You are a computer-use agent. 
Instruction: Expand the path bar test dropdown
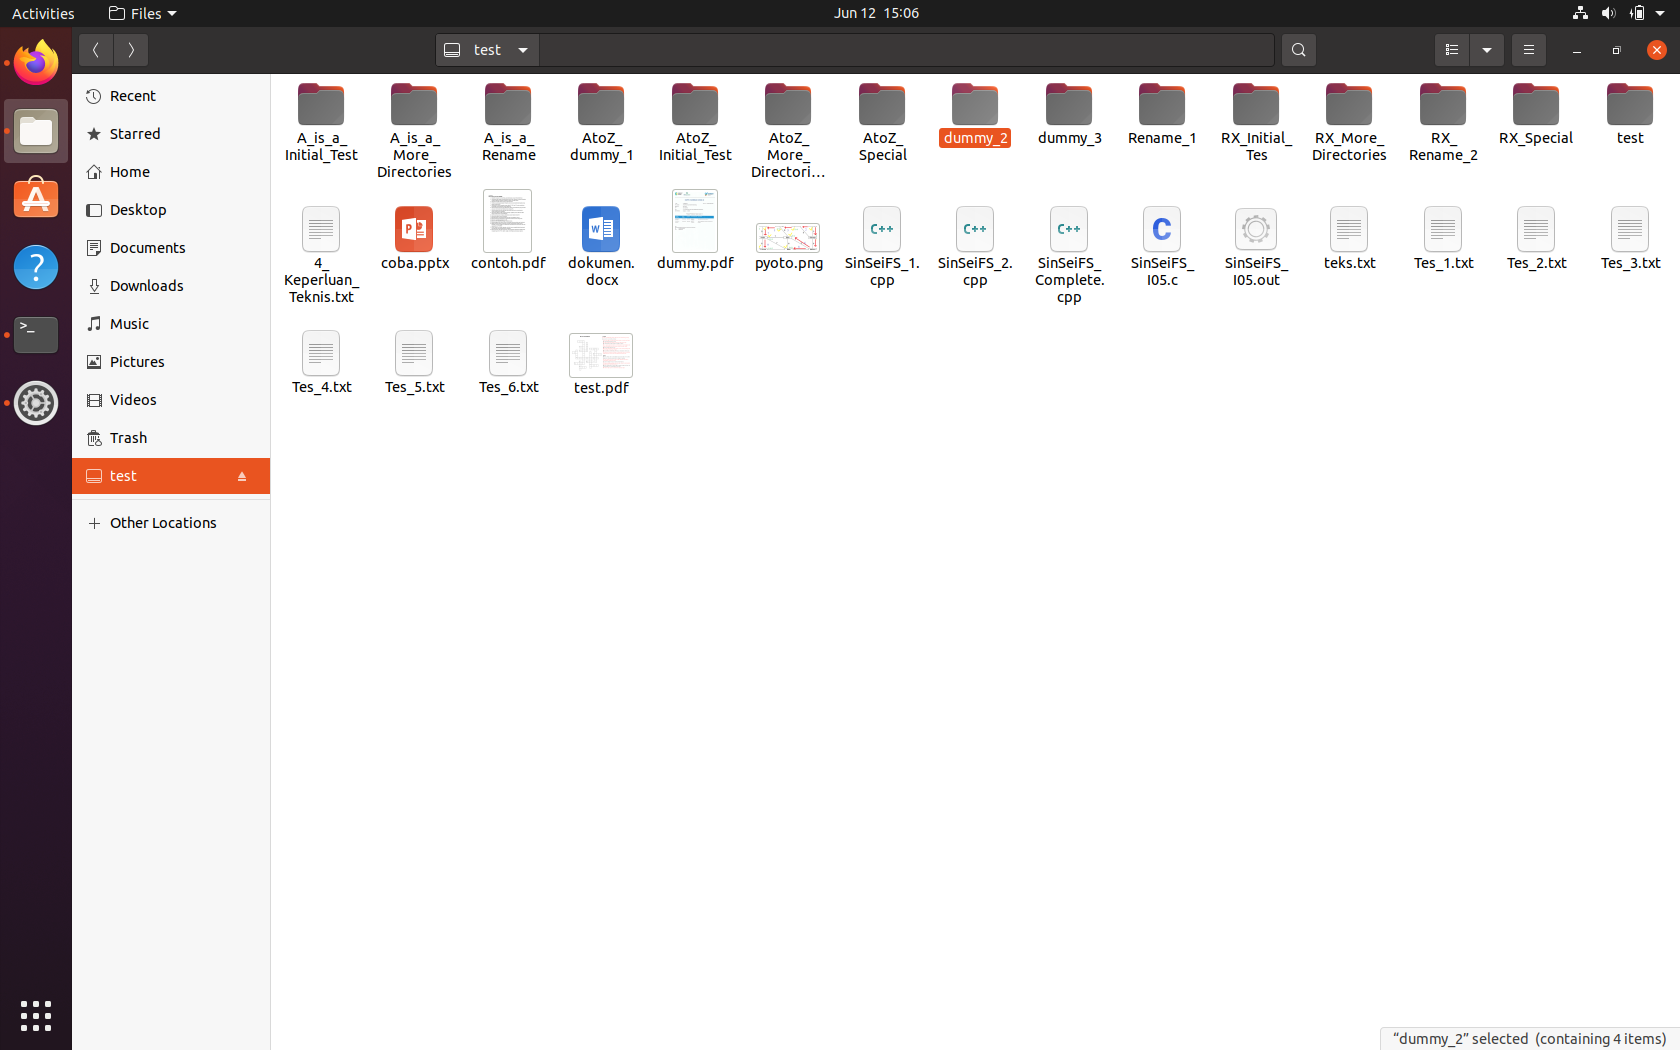(522, 49)
